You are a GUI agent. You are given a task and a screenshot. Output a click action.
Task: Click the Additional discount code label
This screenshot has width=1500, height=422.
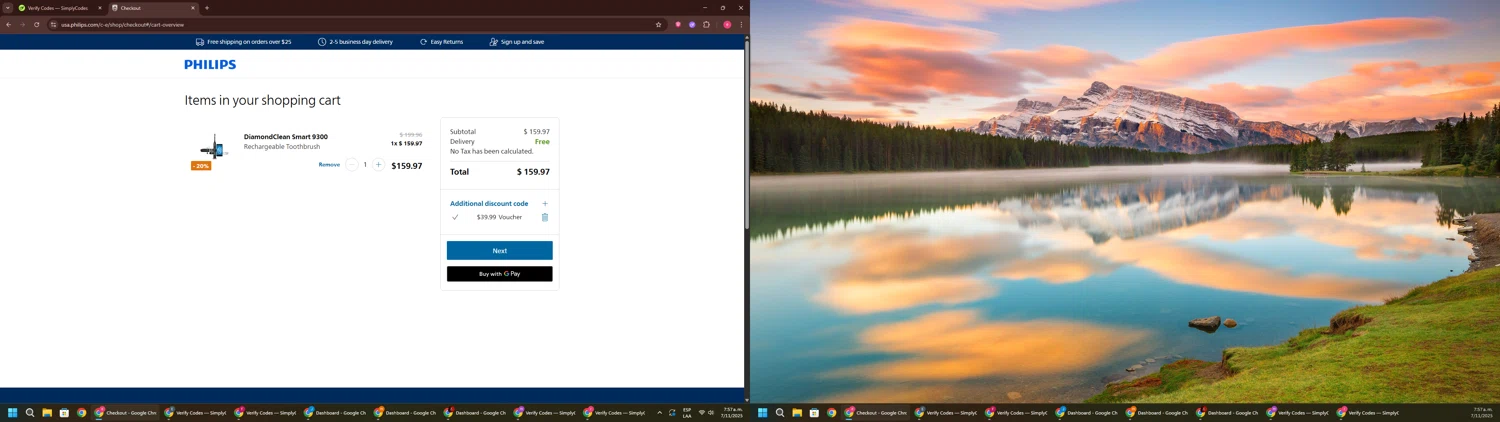[489, 203]
